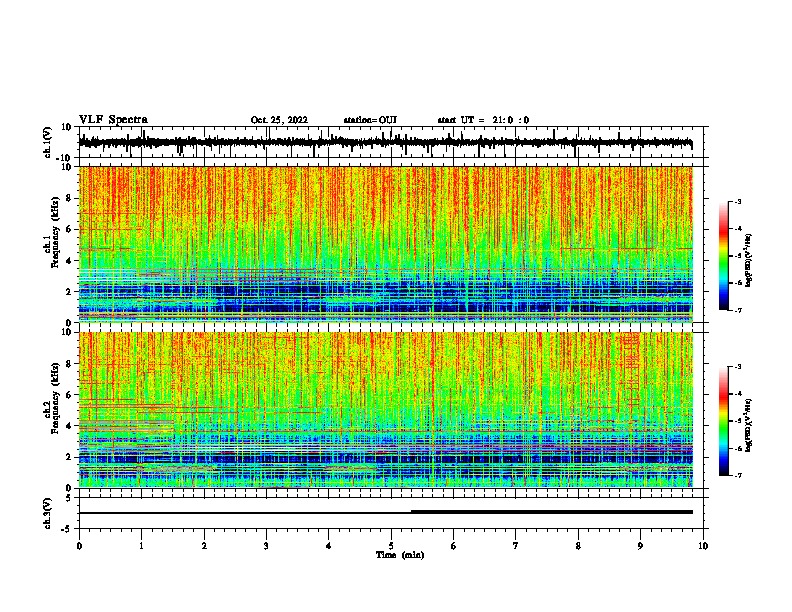Image resolution: width=792 pixels, height=612 pixels.
Task: Click the log(PSD) label beside ch.2 colorbar
Action: pyautogui.click(x=749, y=425)
